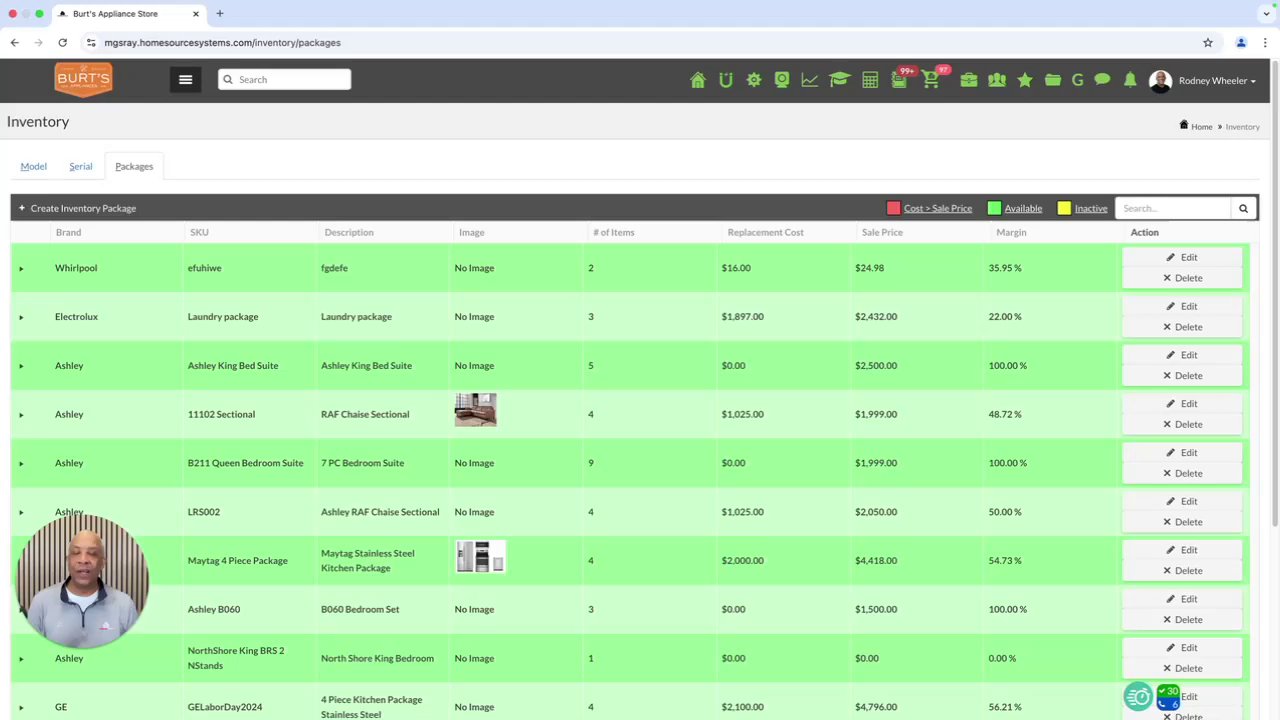Click the green timer widget icon near the bottom

click(1138, 696)
